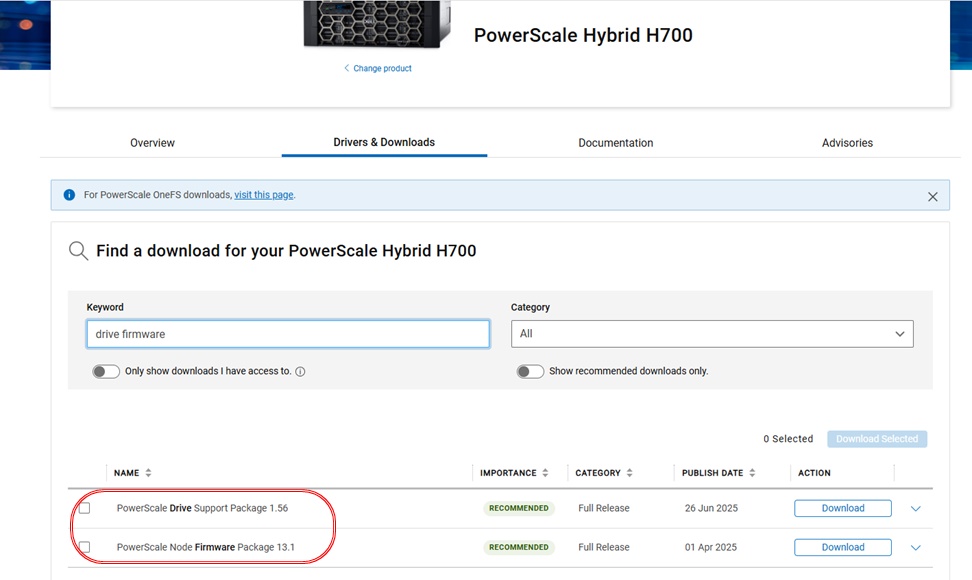This screenshot has width=972, height=580.
Task: Open the Documentation tab
Action: click(x=616, y=143)
